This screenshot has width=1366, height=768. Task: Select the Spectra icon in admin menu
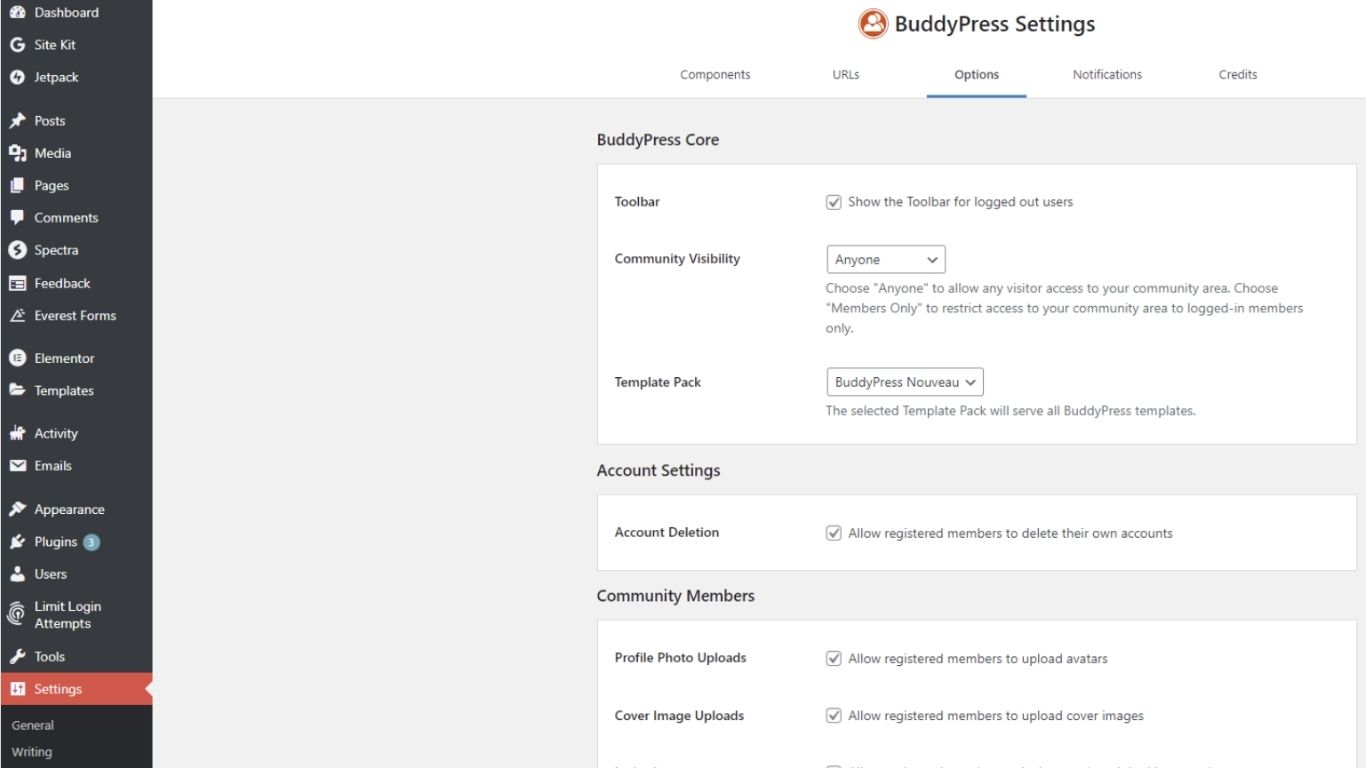coord(17,250)
